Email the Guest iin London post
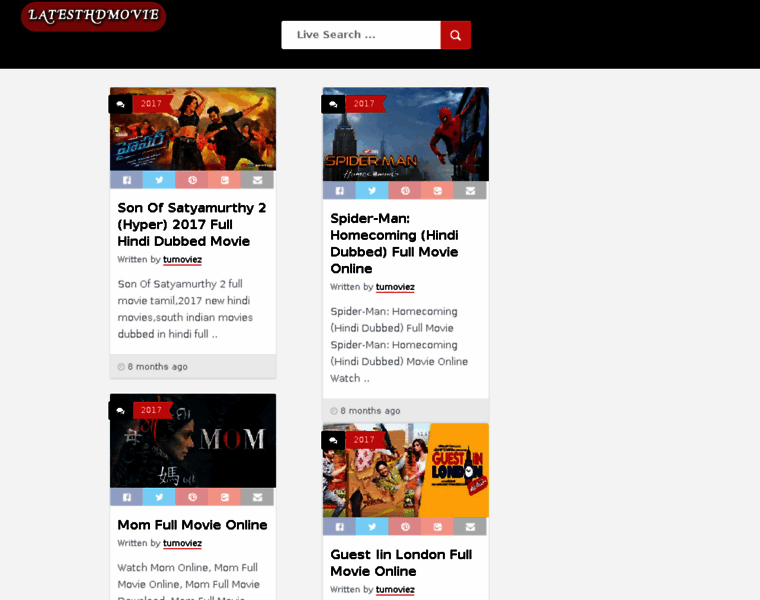 click(470, 526)
